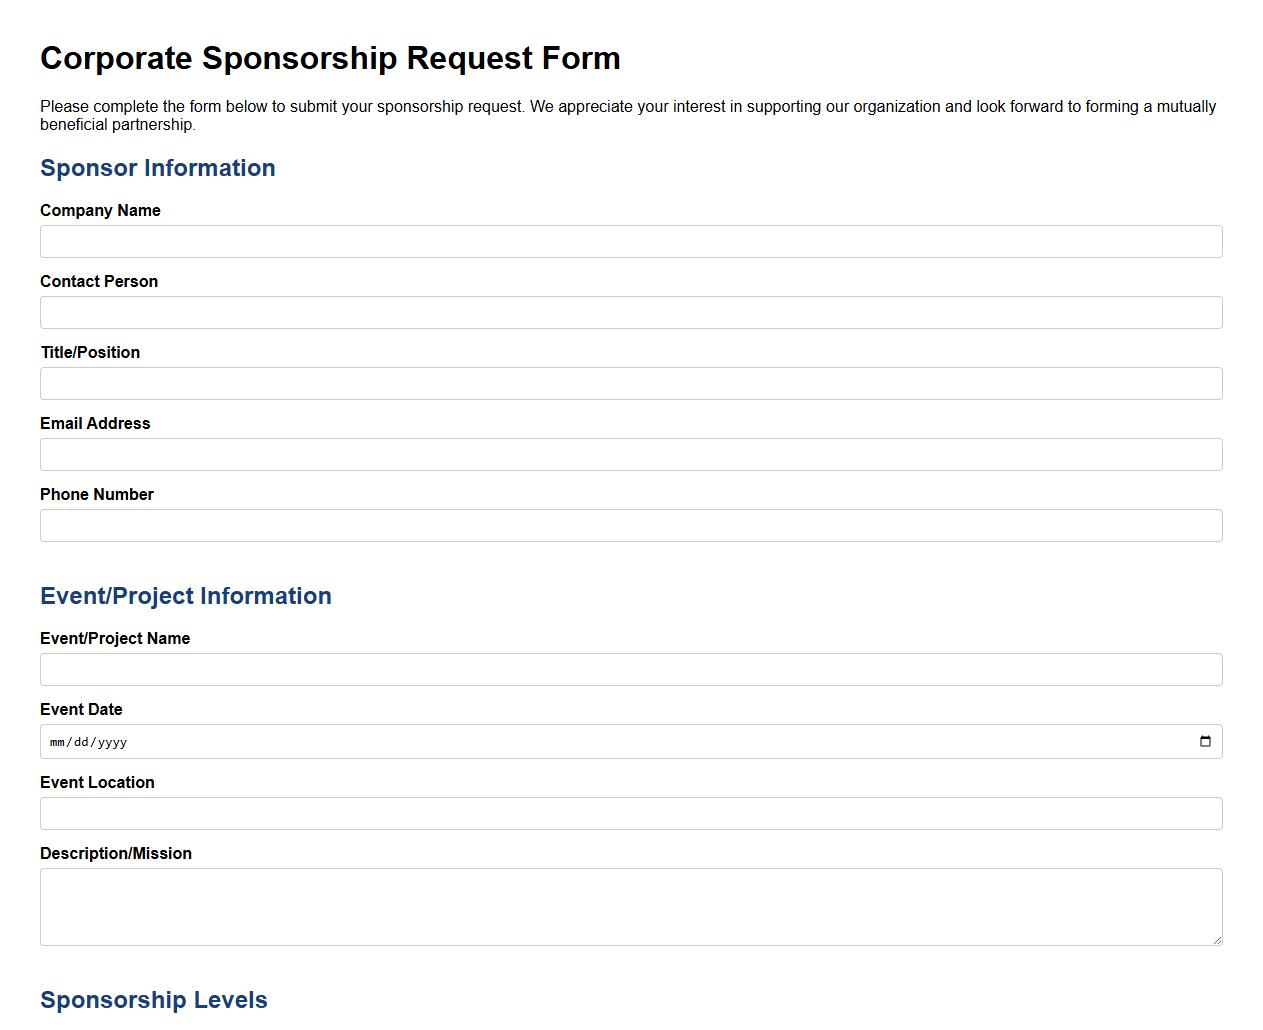1263x1030 pixels.
Task: Click the Event Date mm/dd/yyyy field
Action: click(x=400, y=741)
